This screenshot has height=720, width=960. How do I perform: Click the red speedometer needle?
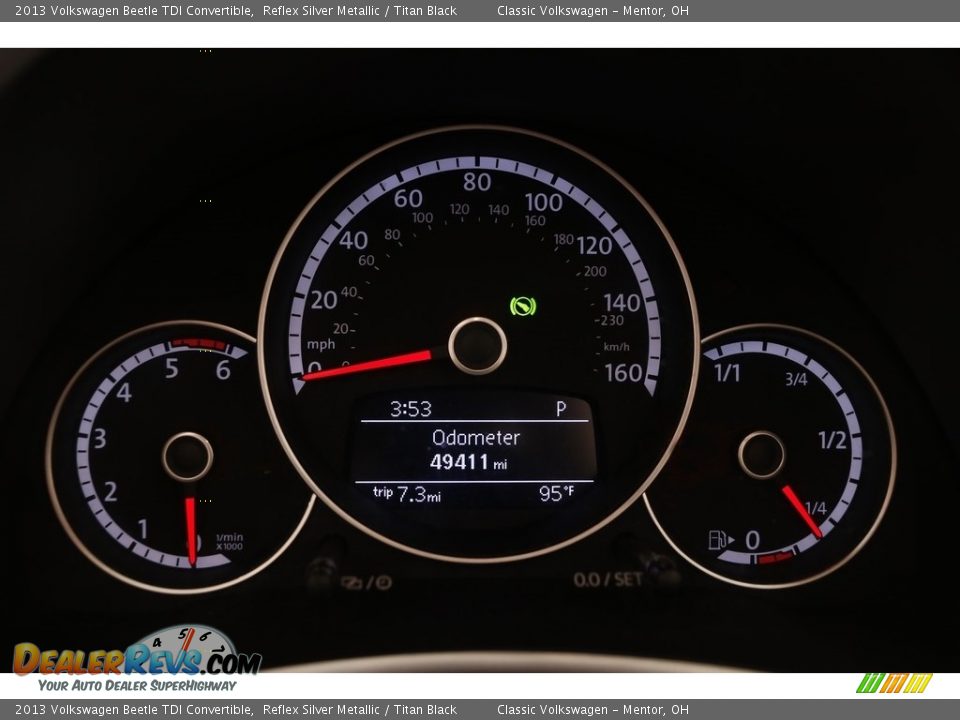367,365
